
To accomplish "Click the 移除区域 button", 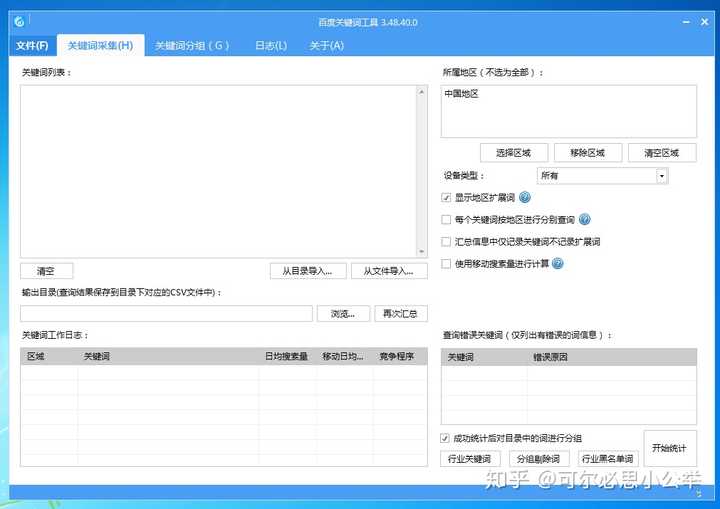I will point(588,153).
